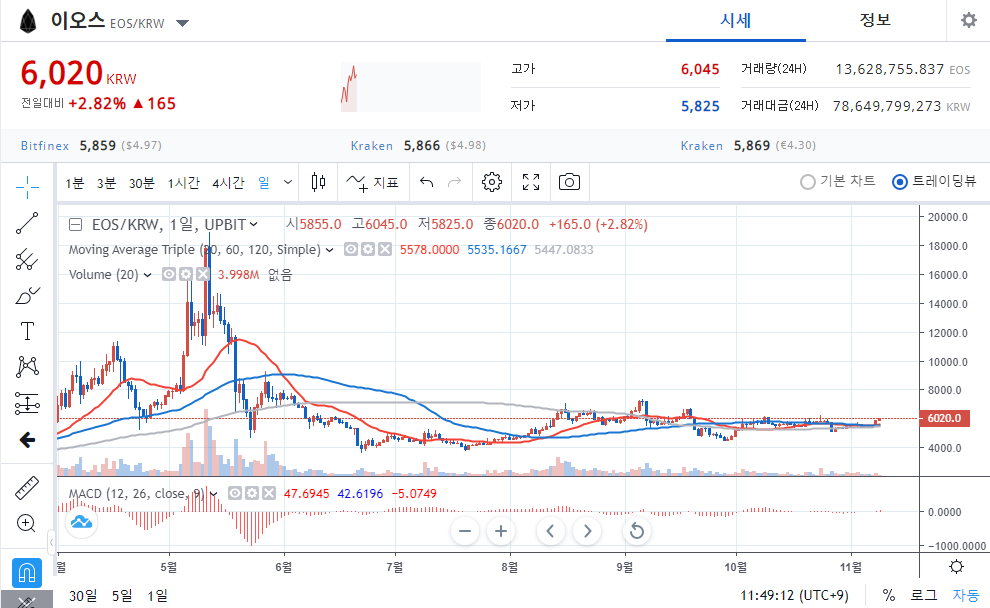Remove the Moving Average Triple indicator
The height and width of the screenshot is (608, 990).
(385, 249)
